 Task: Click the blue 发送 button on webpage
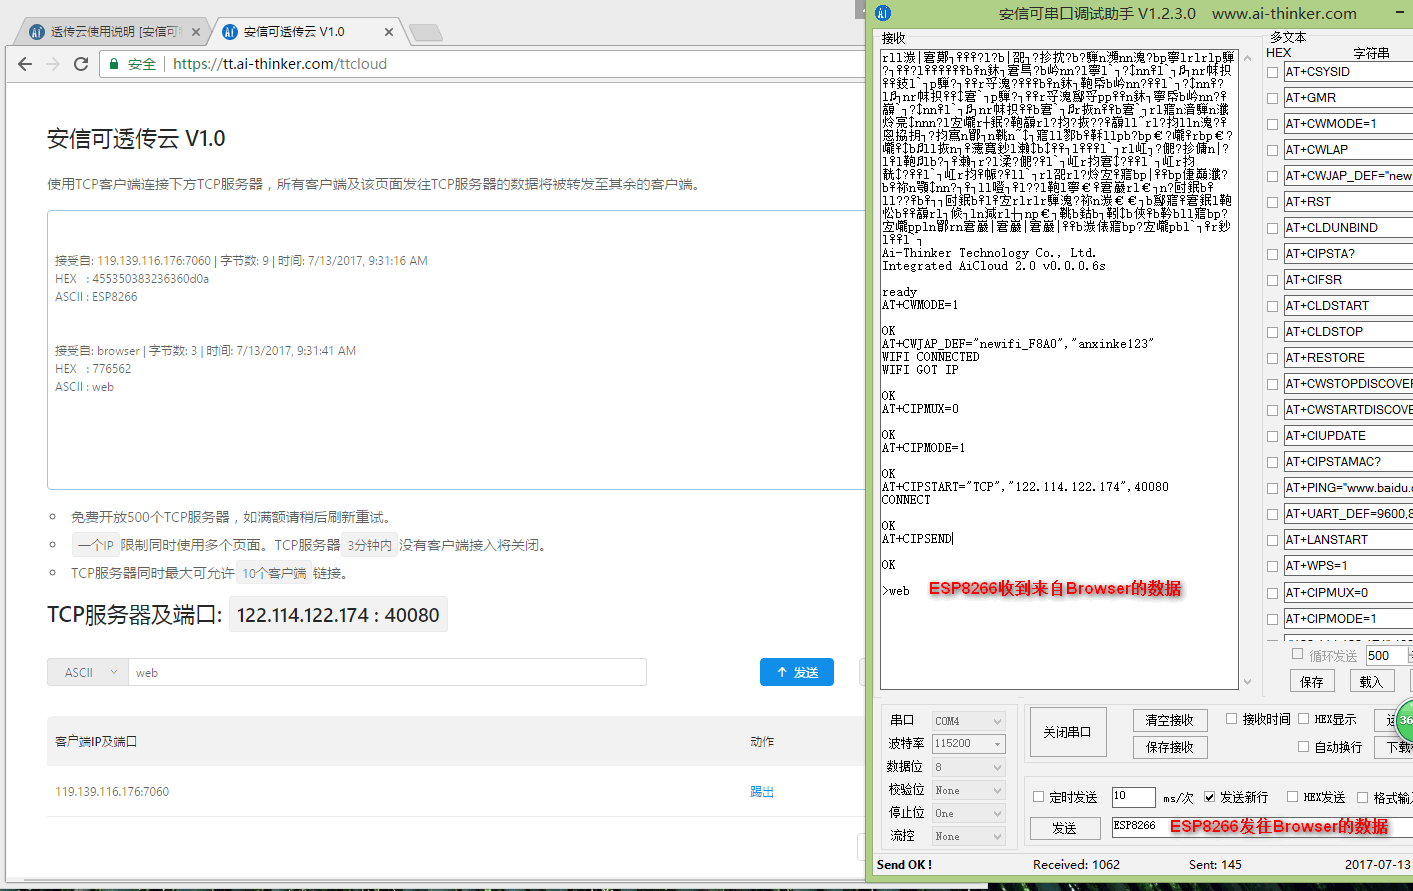[x=797, y=673]
